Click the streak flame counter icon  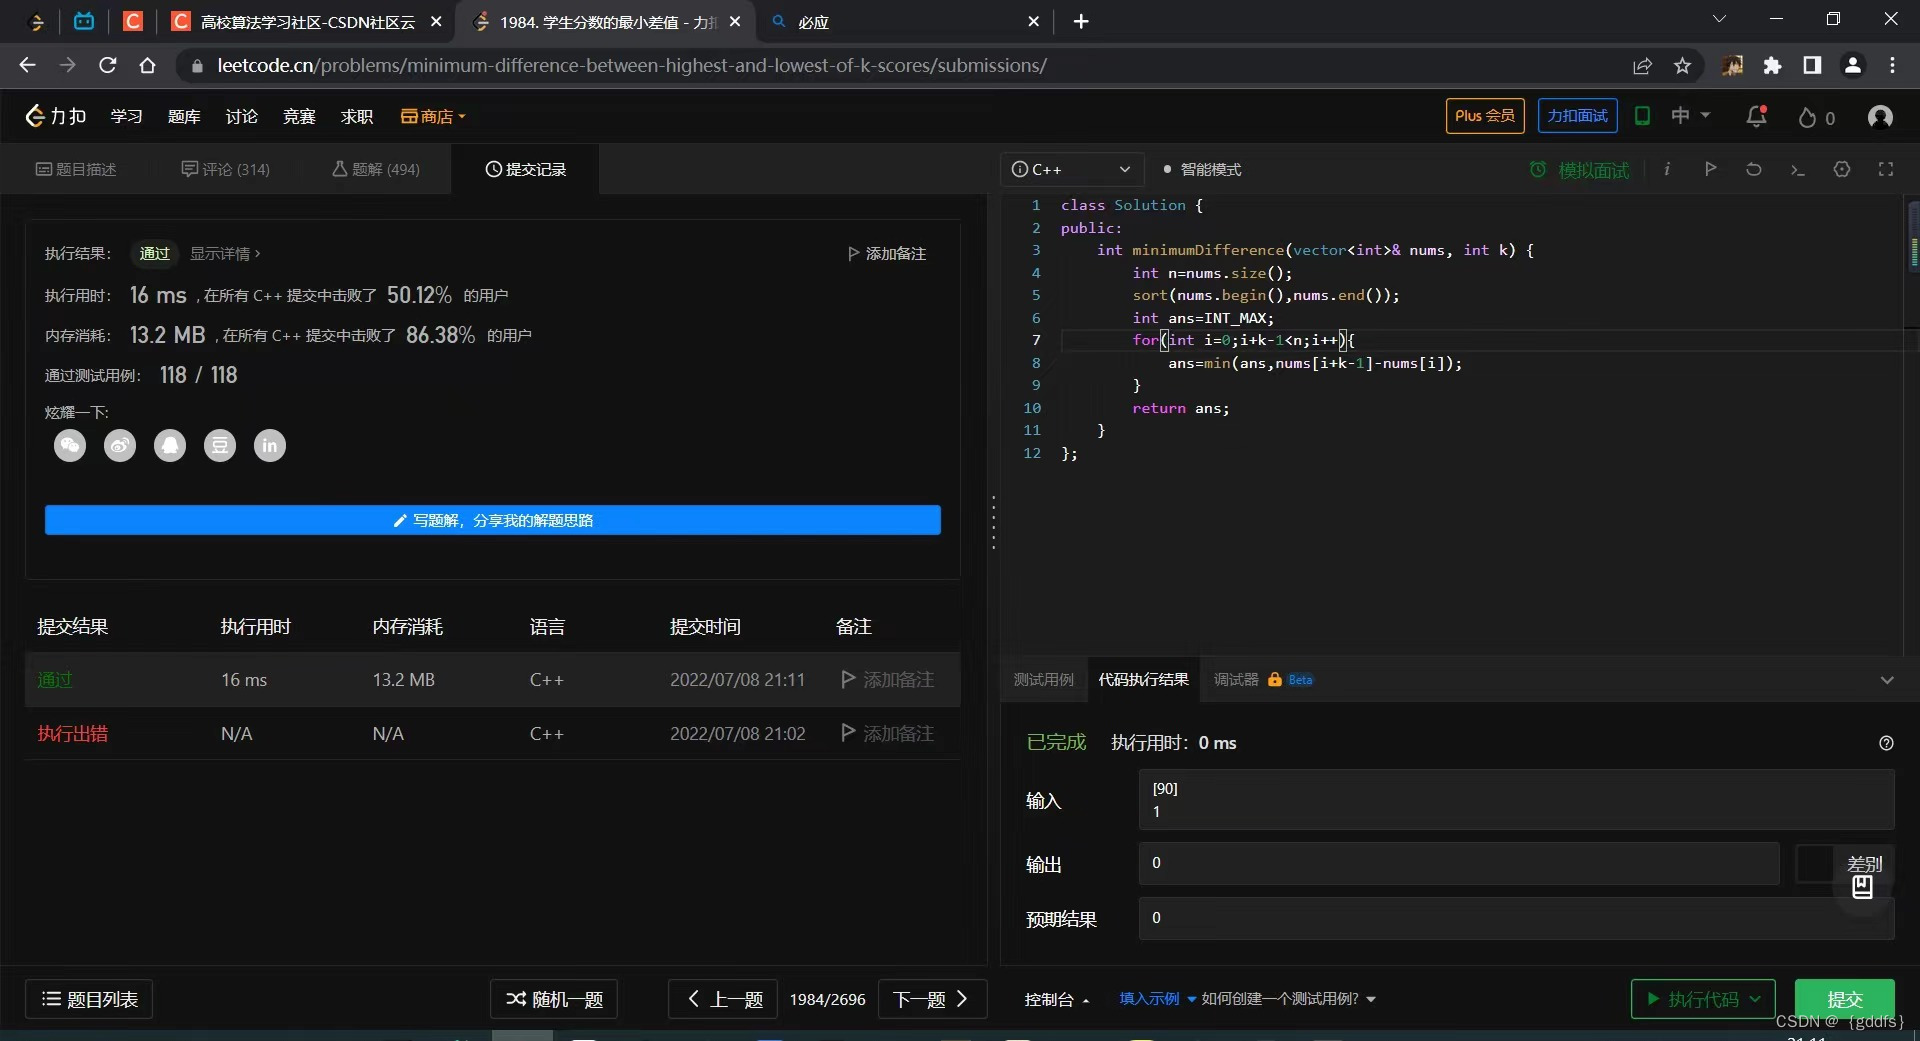1816,118
